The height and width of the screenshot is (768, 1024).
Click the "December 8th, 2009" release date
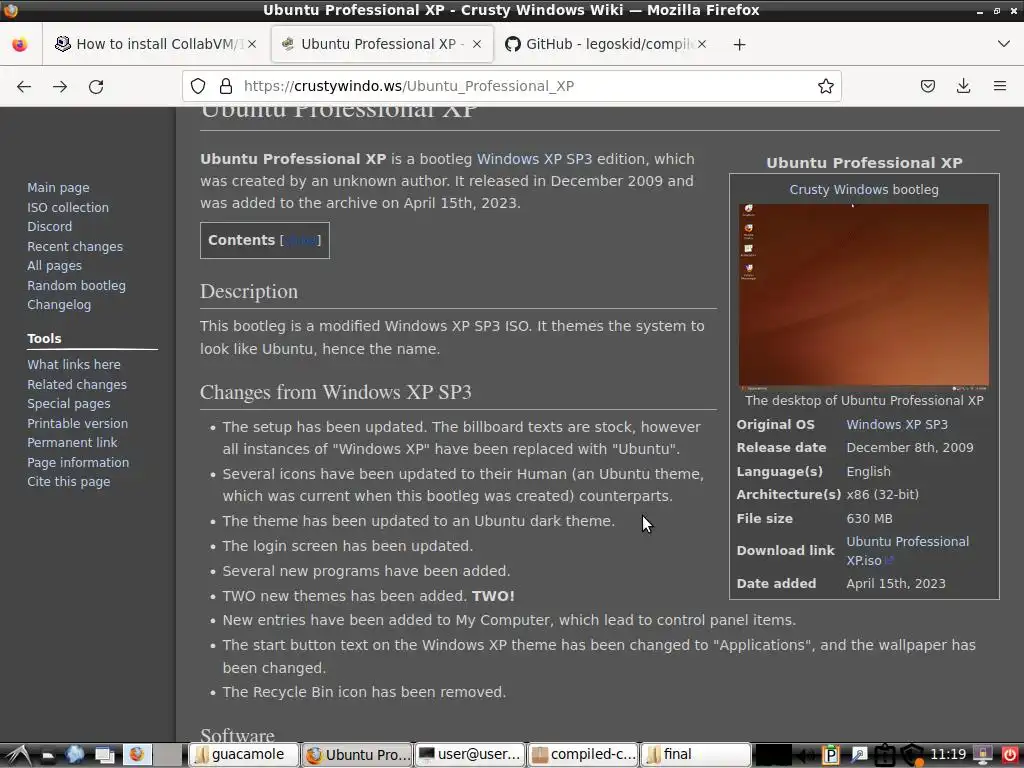910,448
